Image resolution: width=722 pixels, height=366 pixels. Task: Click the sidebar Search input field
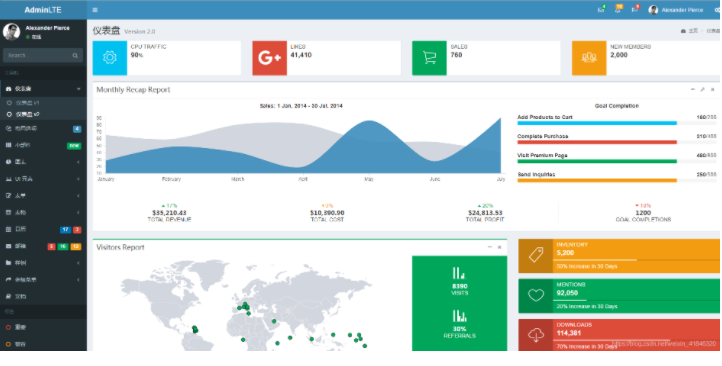point(36,55)
